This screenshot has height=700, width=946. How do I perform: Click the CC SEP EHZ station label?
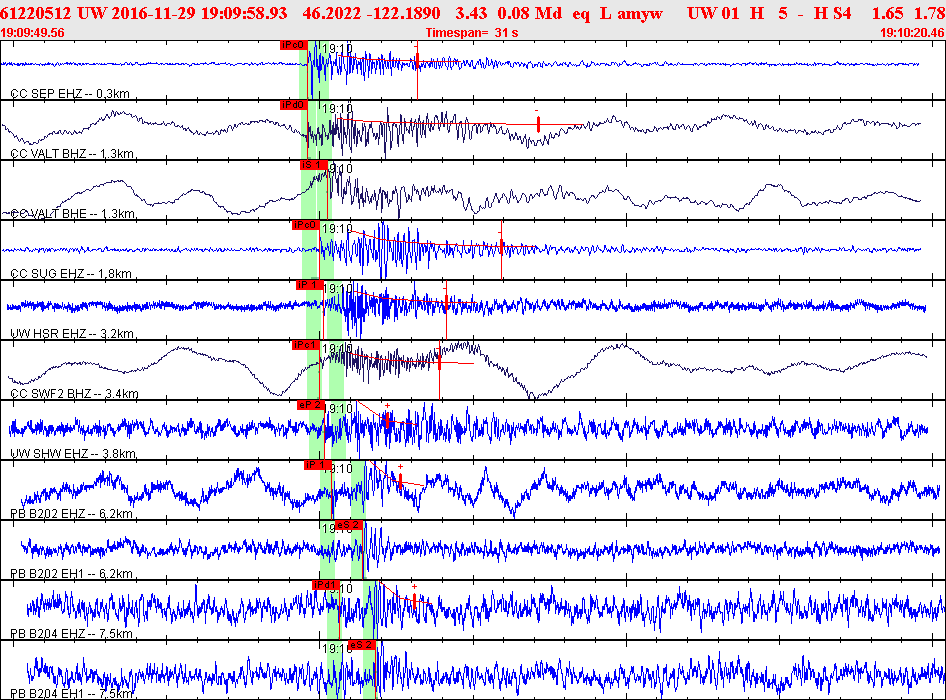pyautogui.click(x=70, y=94)
